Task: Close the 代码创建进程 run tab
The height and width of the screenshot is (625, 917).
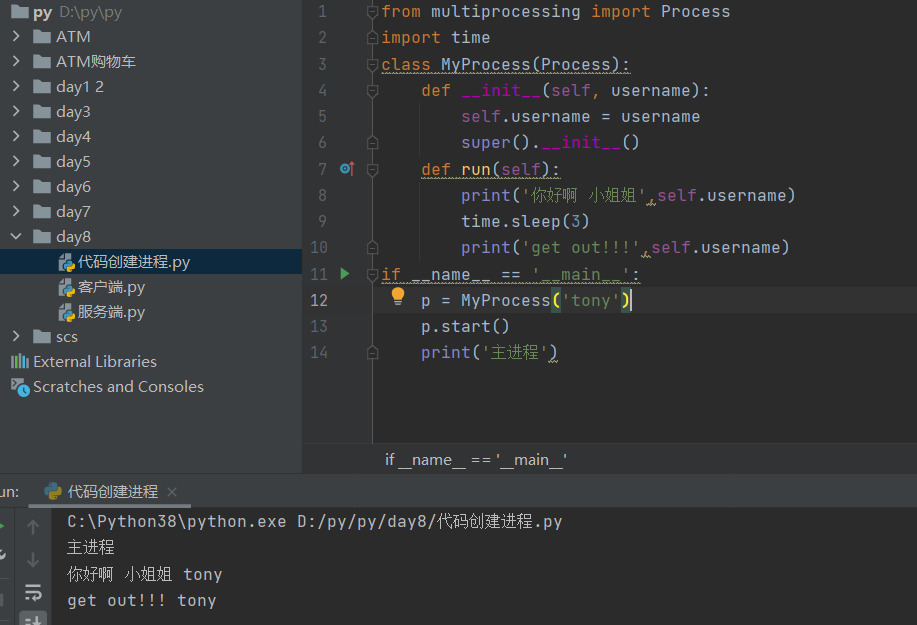Action: coord(172,492)
